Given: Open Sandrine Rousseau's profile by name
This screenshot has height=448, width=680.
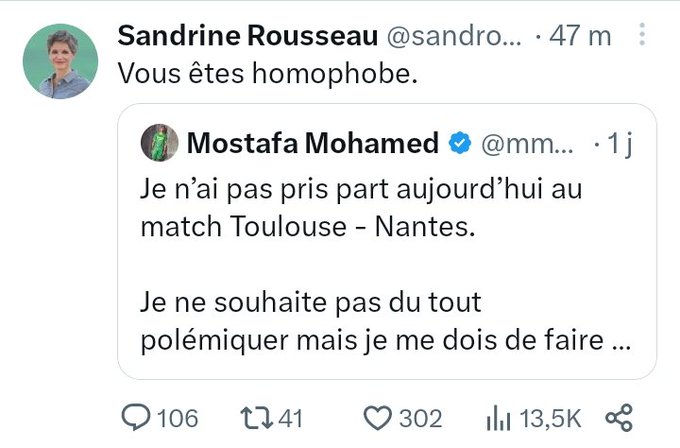Looking at the screenshot, I should 248,36.
